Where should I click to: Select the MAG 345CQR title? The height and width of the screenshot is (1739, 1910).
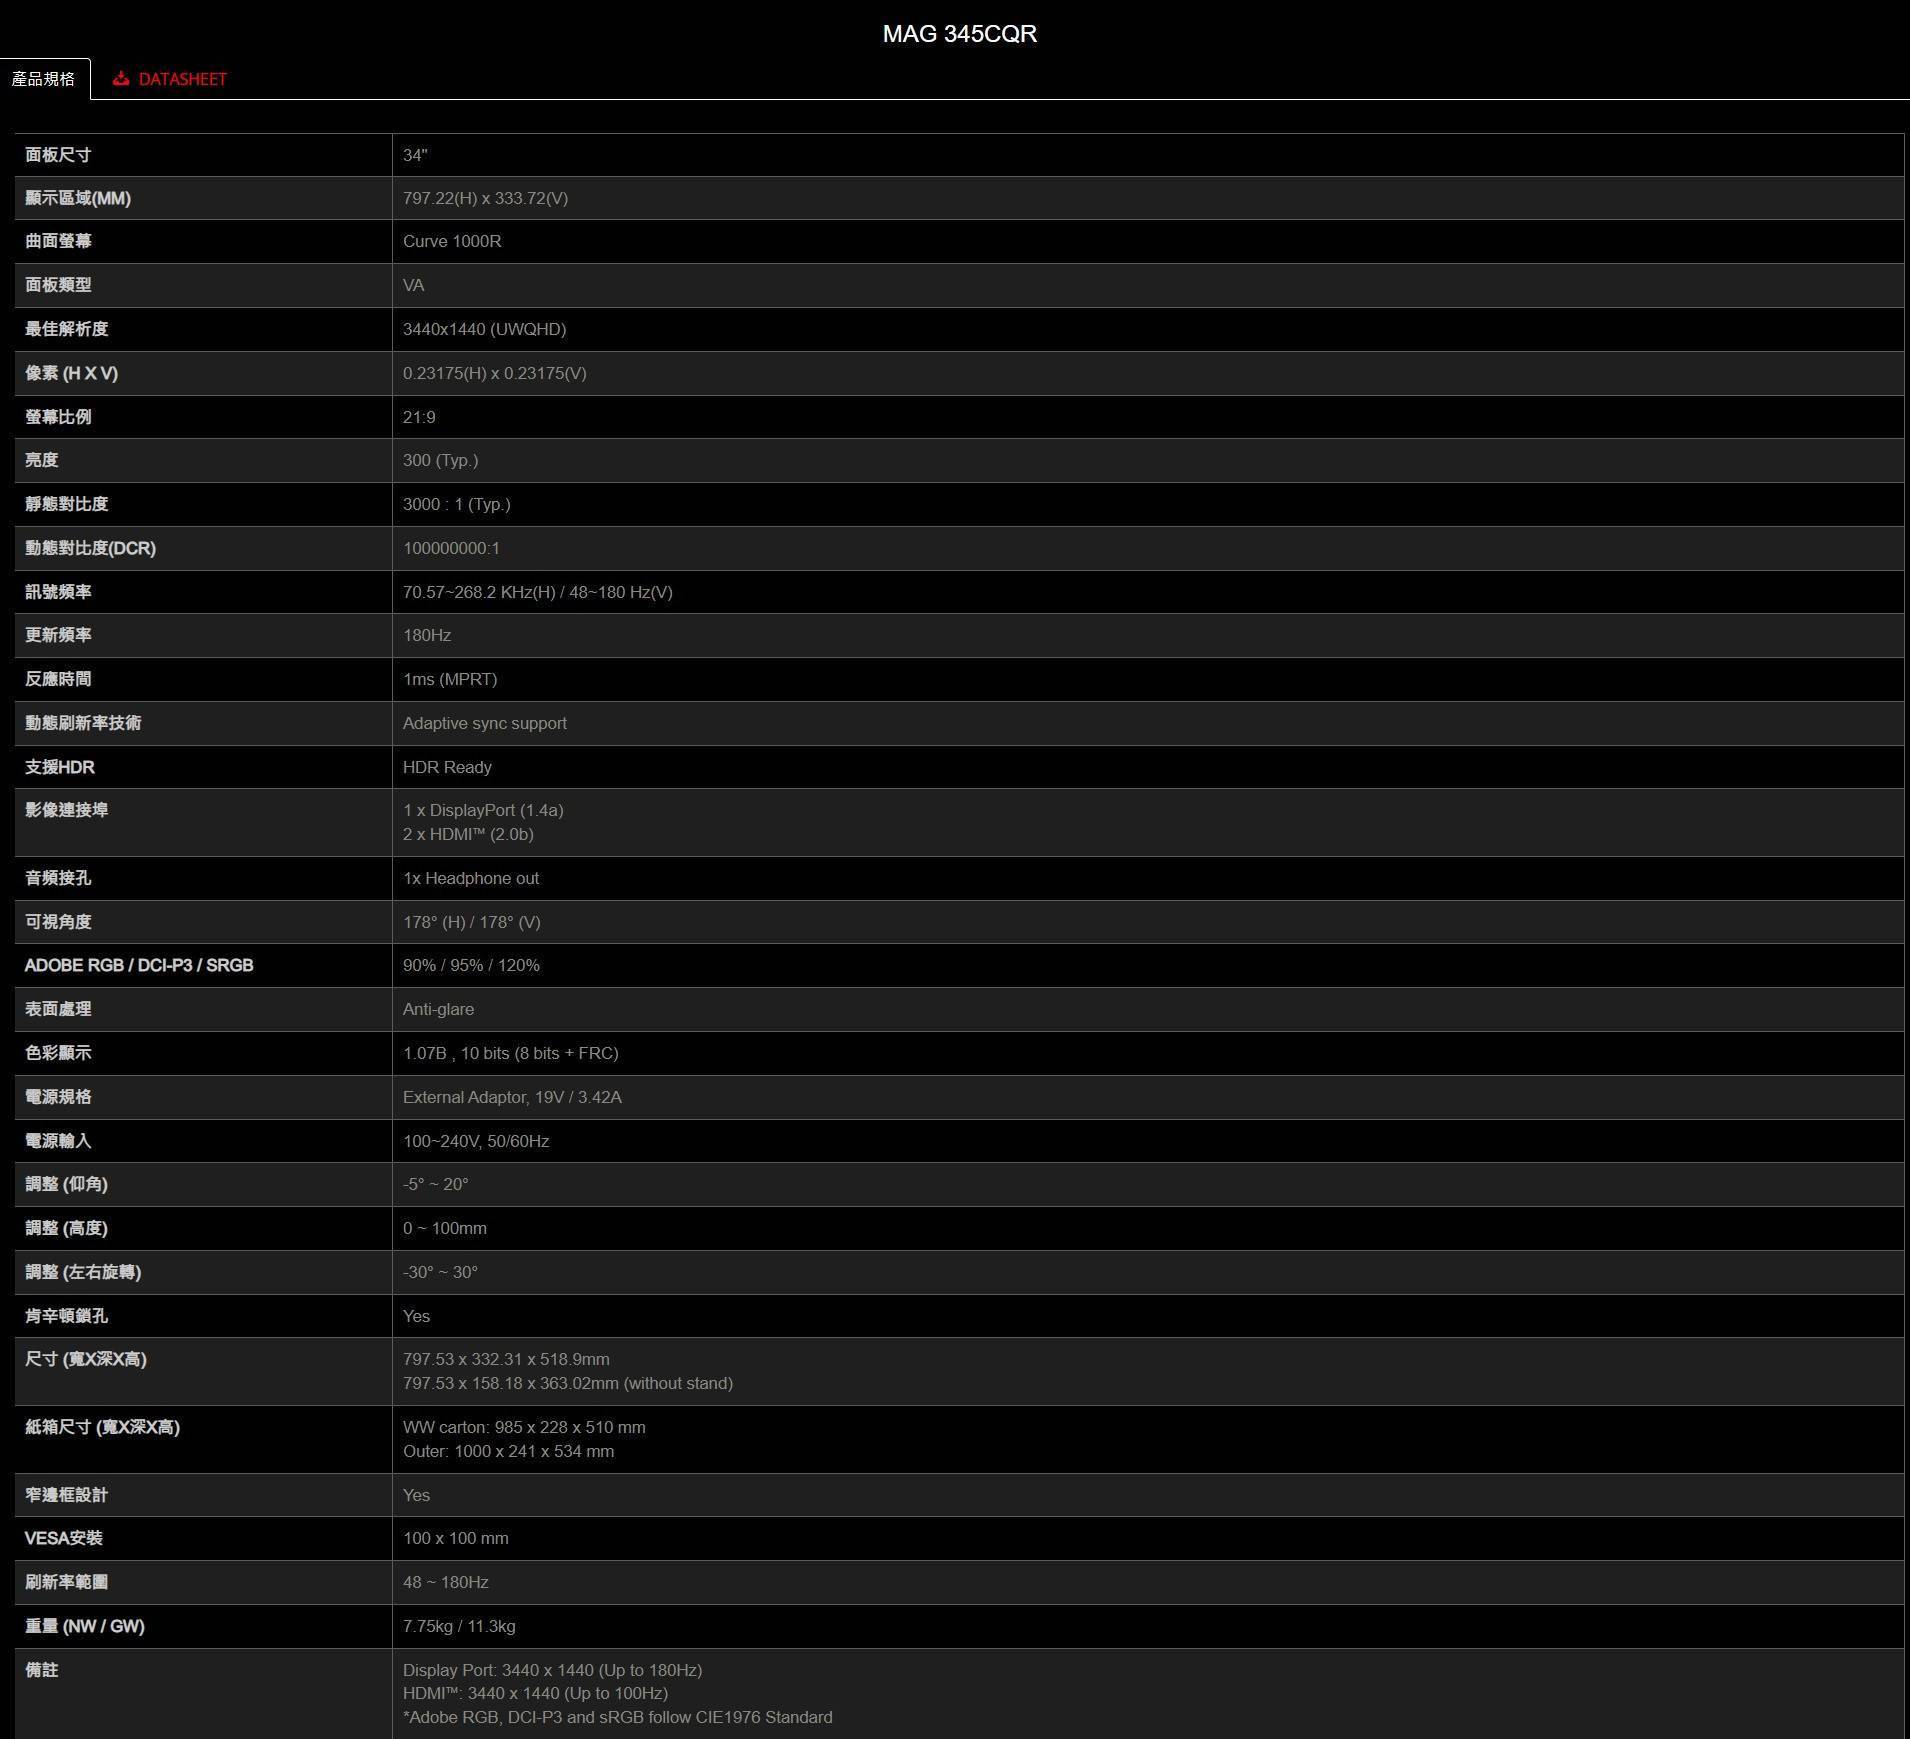click(959, 34)
